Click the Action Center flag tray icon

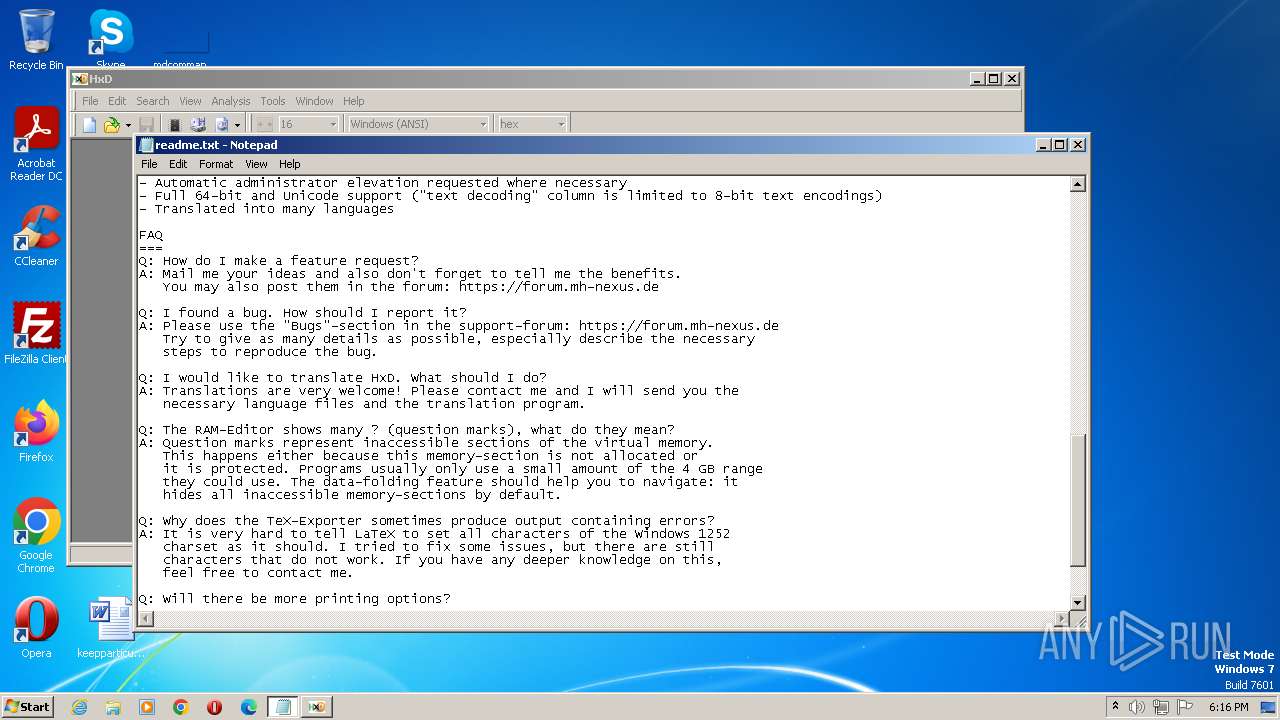click(1185, 707)
